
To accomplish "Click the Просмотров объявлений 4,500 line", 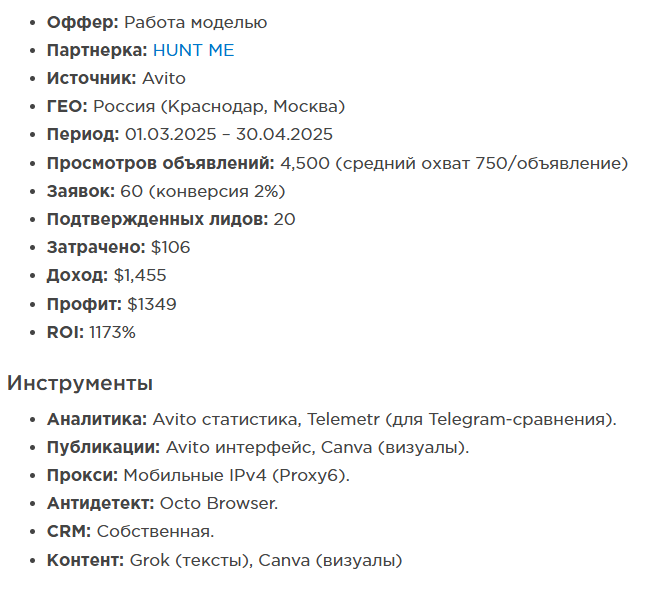I will pyautogui.click(x=337, y=163).
